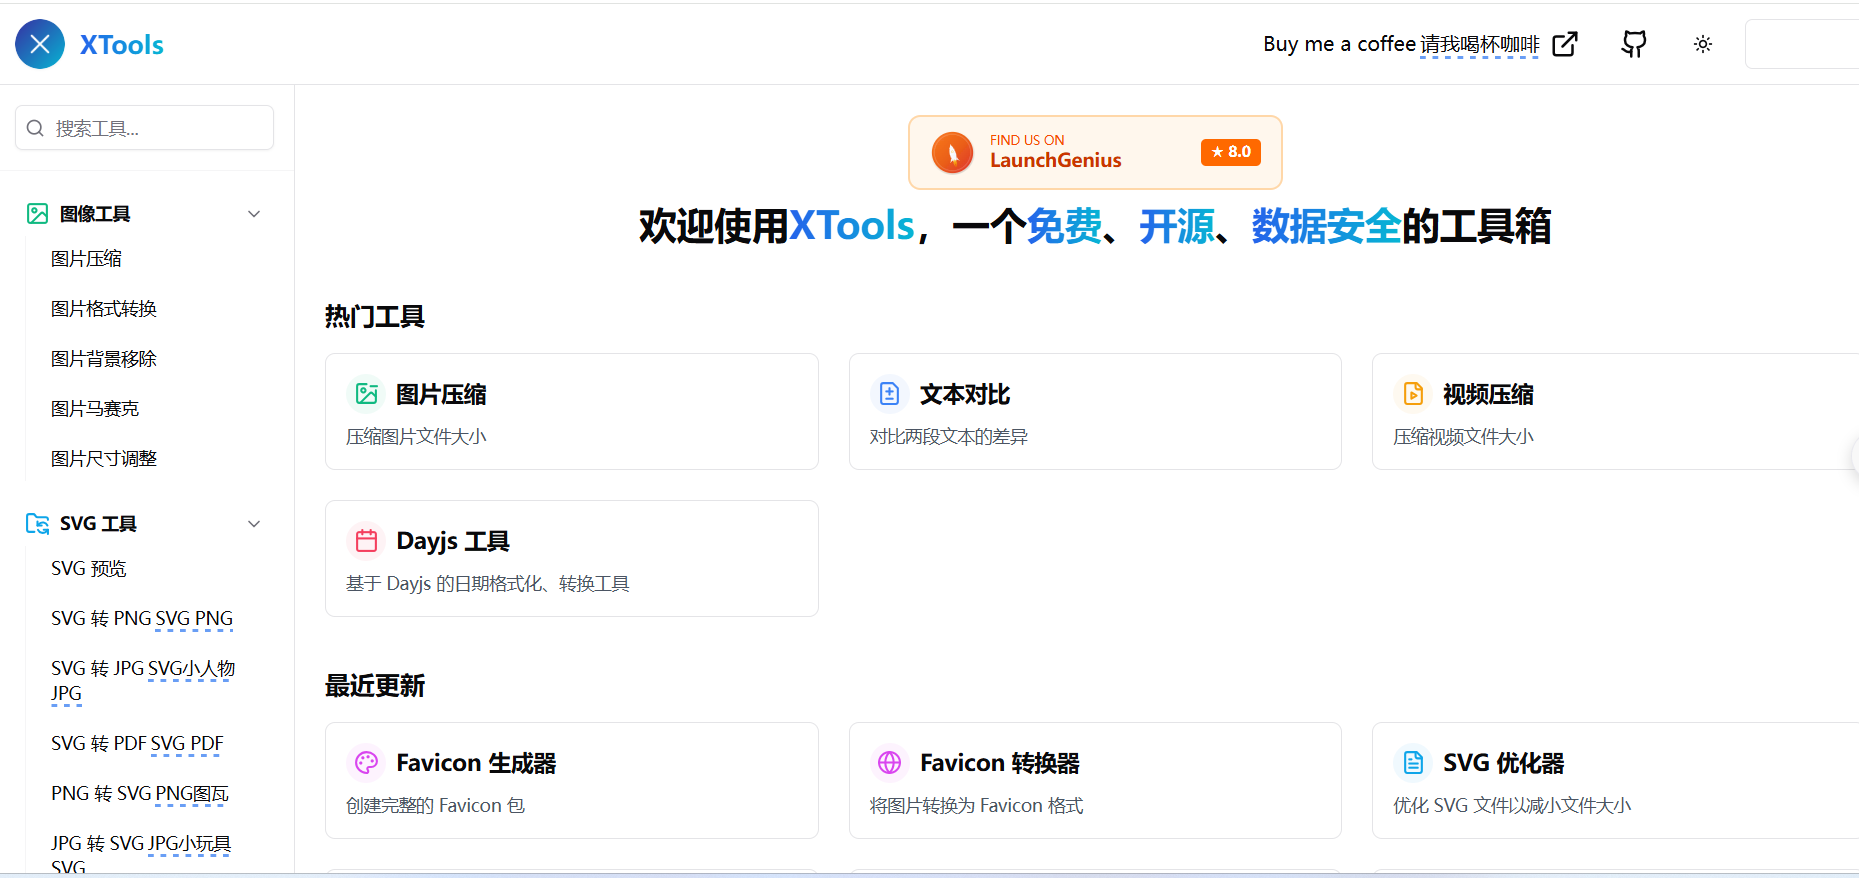Click the 将图片转换为 Favicon 格式 description
This screenshot has width=1859, height=878.
pos(977,806)
